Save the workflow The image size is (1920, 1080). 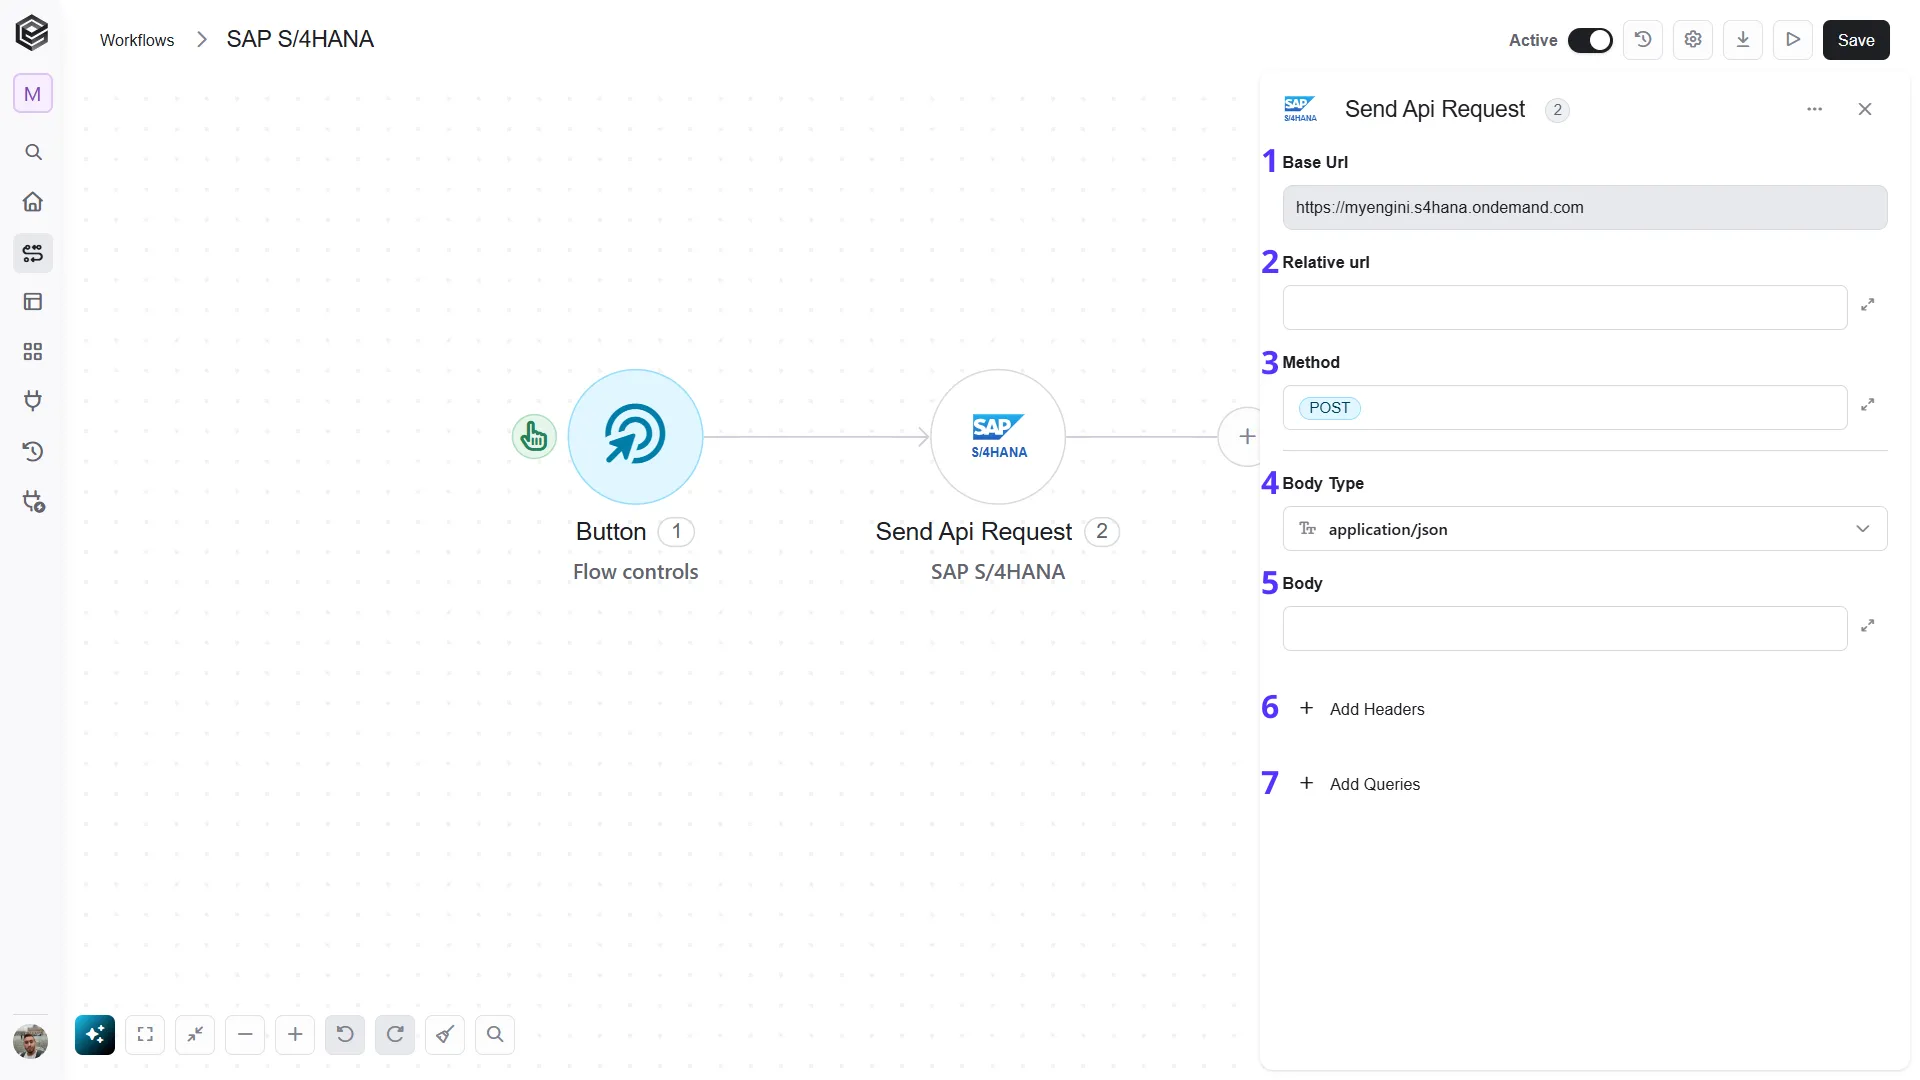(1856, 40)
